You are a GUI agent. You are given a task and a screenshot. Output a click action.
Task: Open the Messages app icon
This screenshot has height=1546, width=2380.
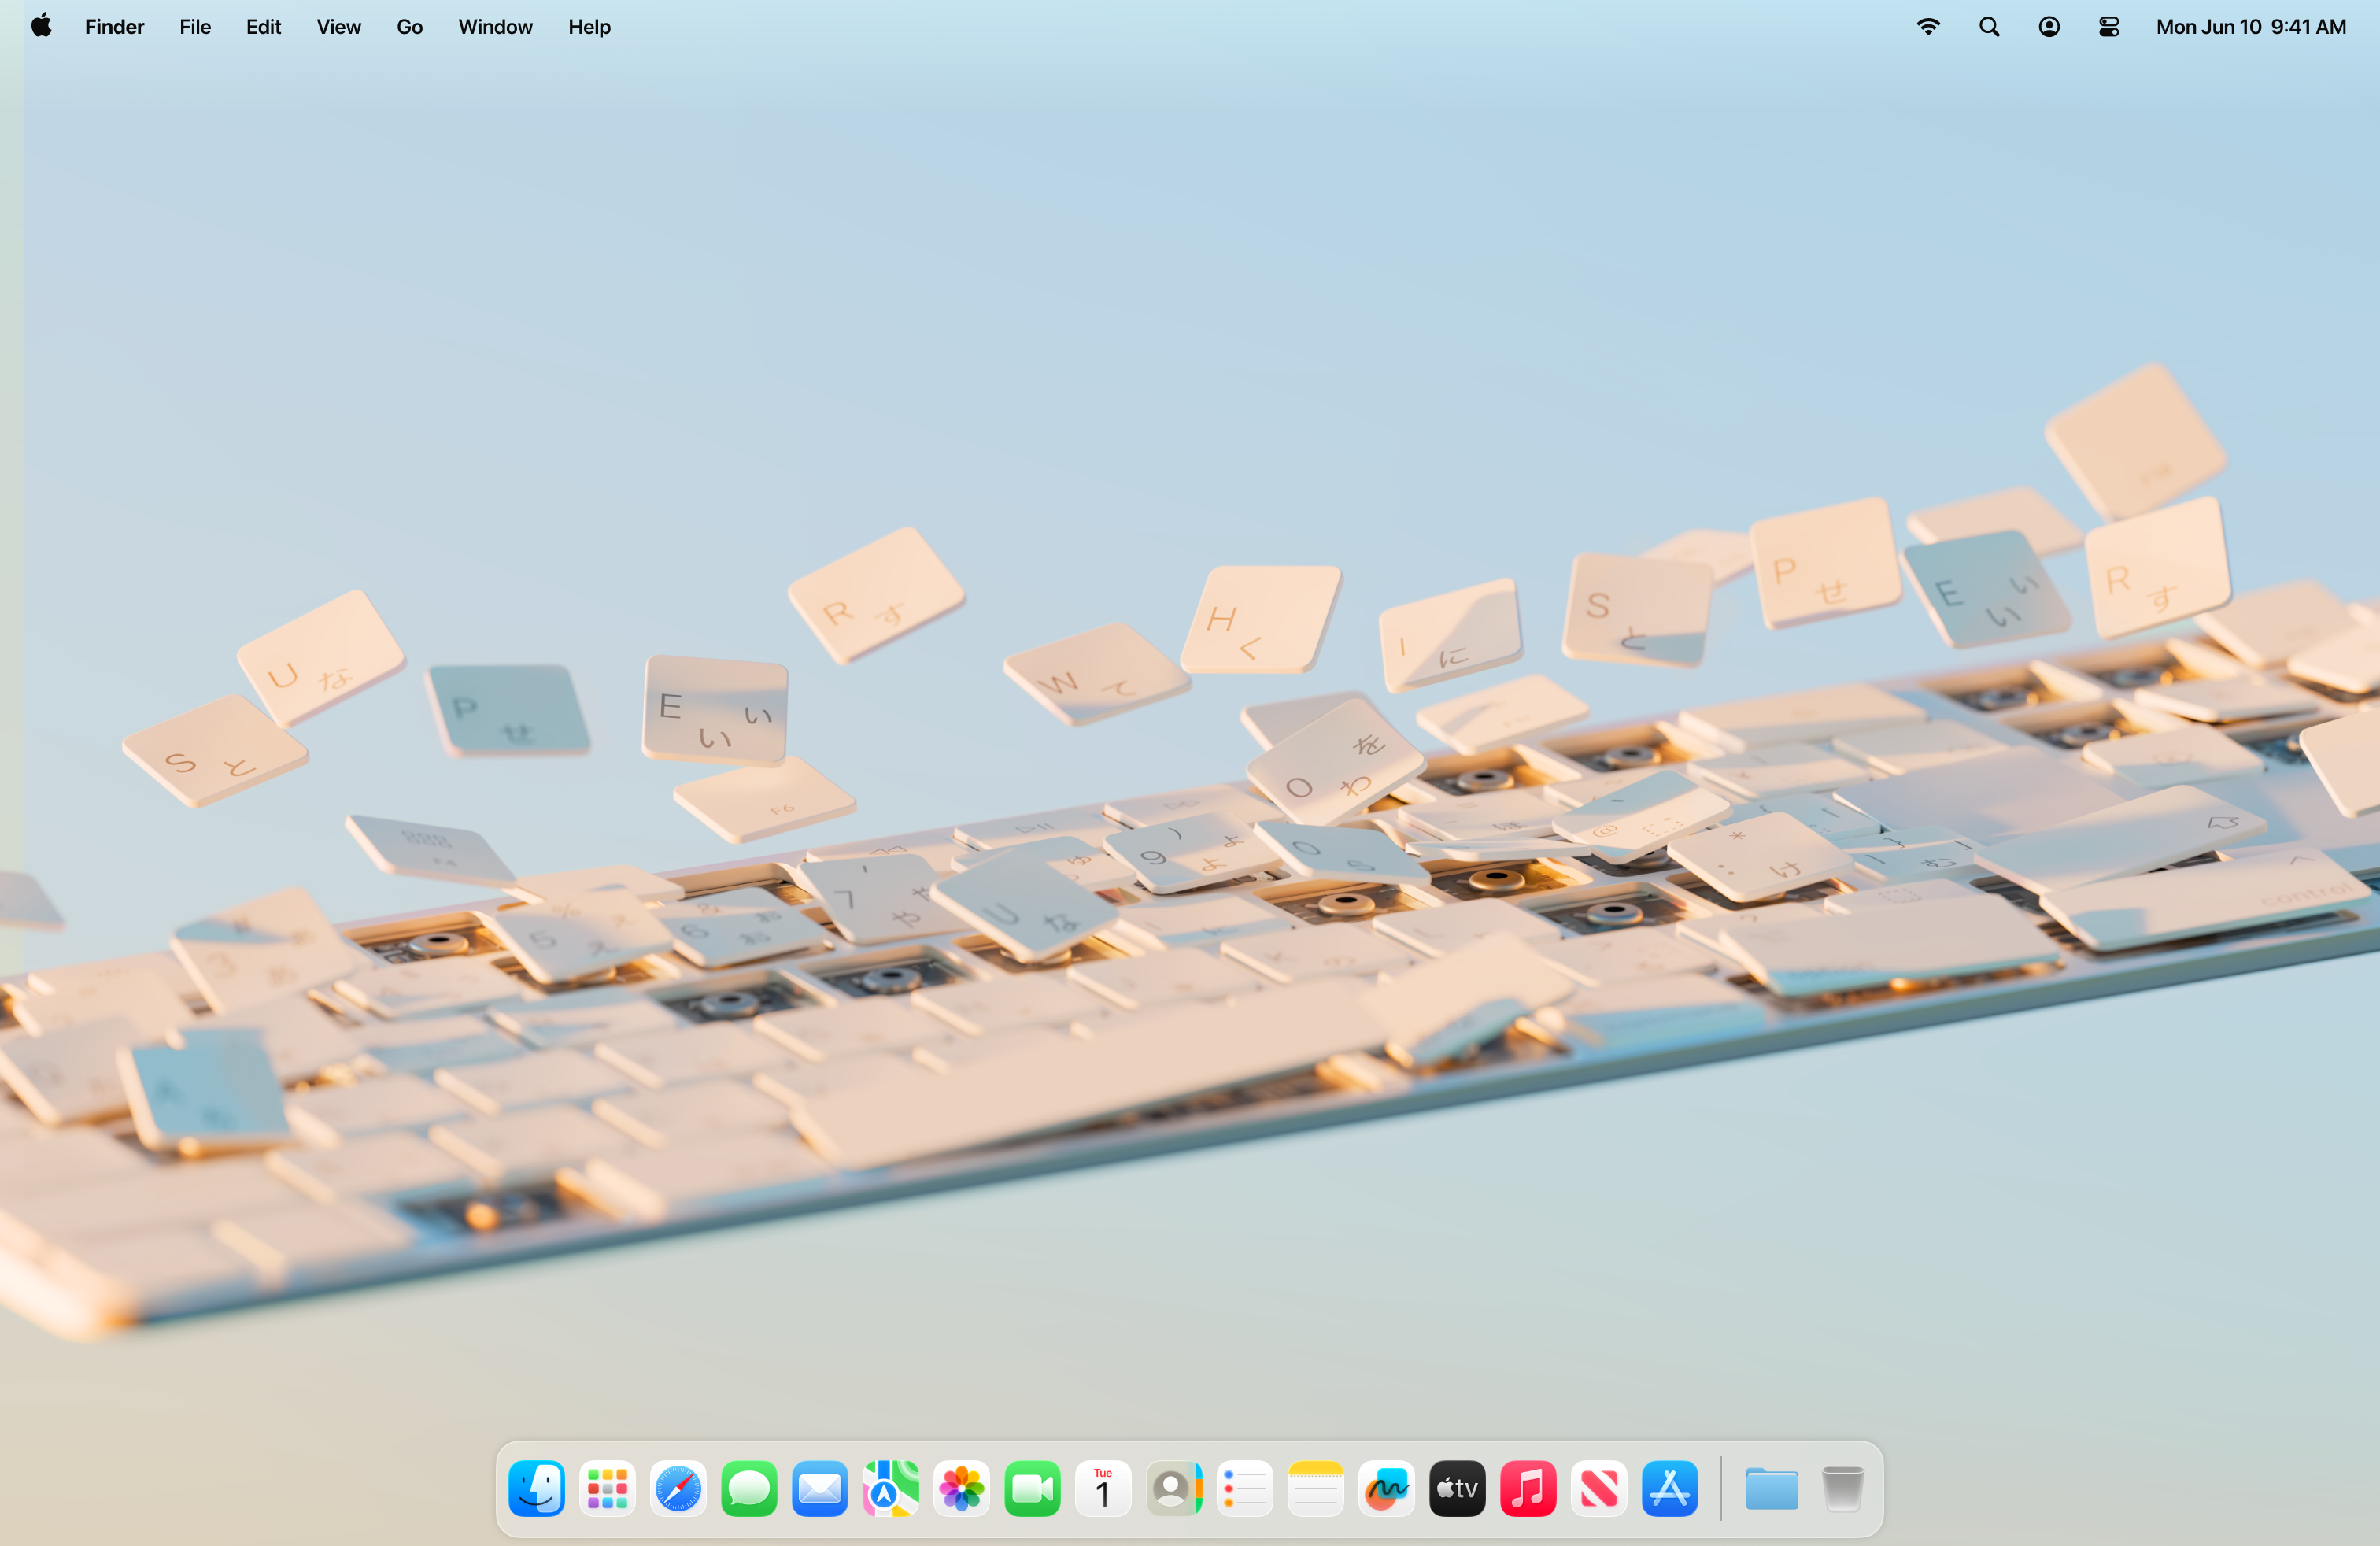749,1489
